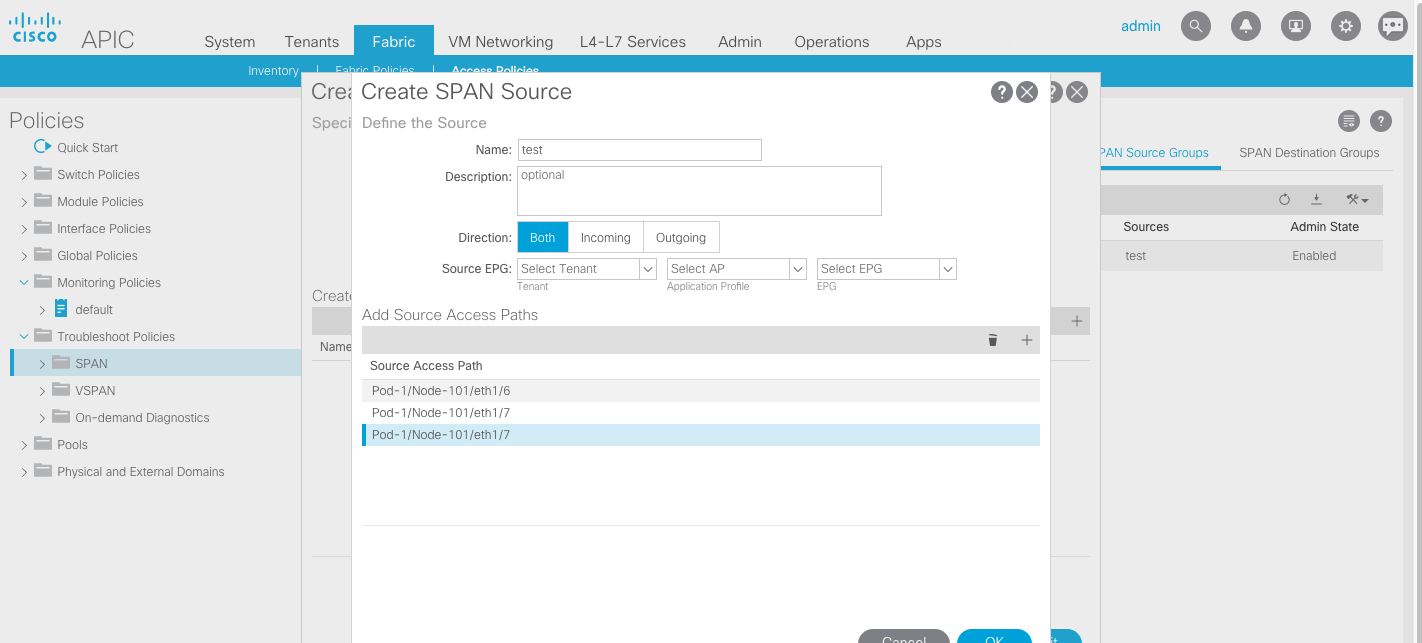Click the plus icon to add a source access path
This screenshot has width=1422, height=643.
pos(1026,340)
